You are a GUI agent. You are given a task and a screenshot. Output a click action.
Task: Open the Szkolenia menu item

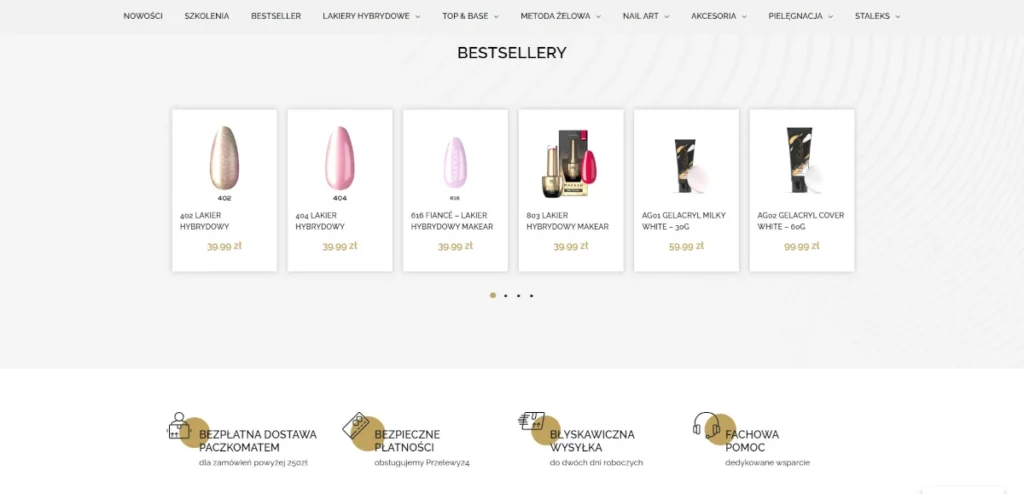point(206,16)
